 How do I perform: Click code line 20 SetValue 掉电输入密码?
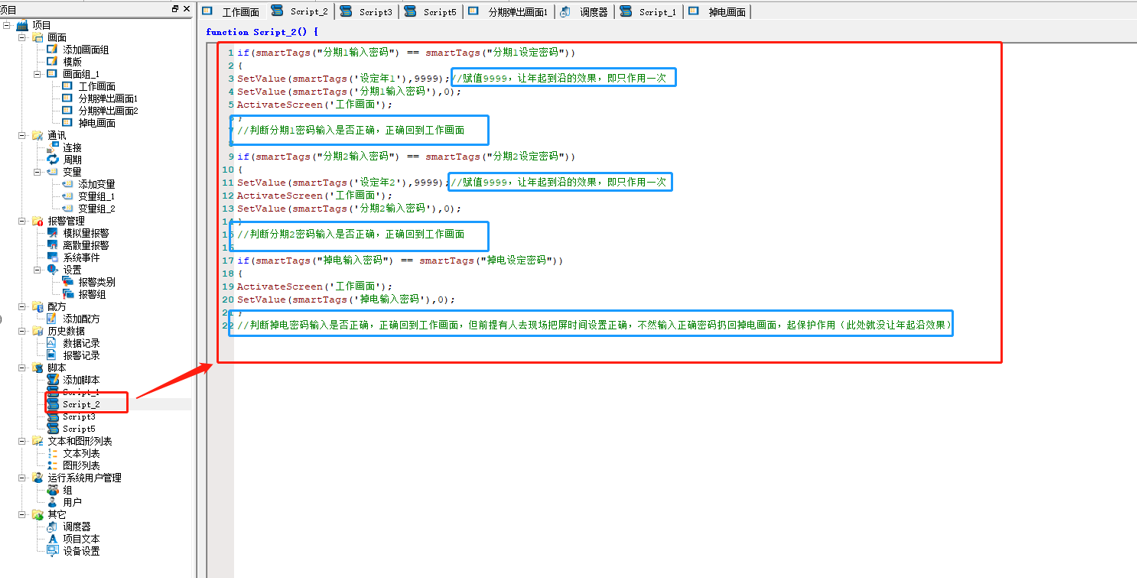tap(346, 299)
